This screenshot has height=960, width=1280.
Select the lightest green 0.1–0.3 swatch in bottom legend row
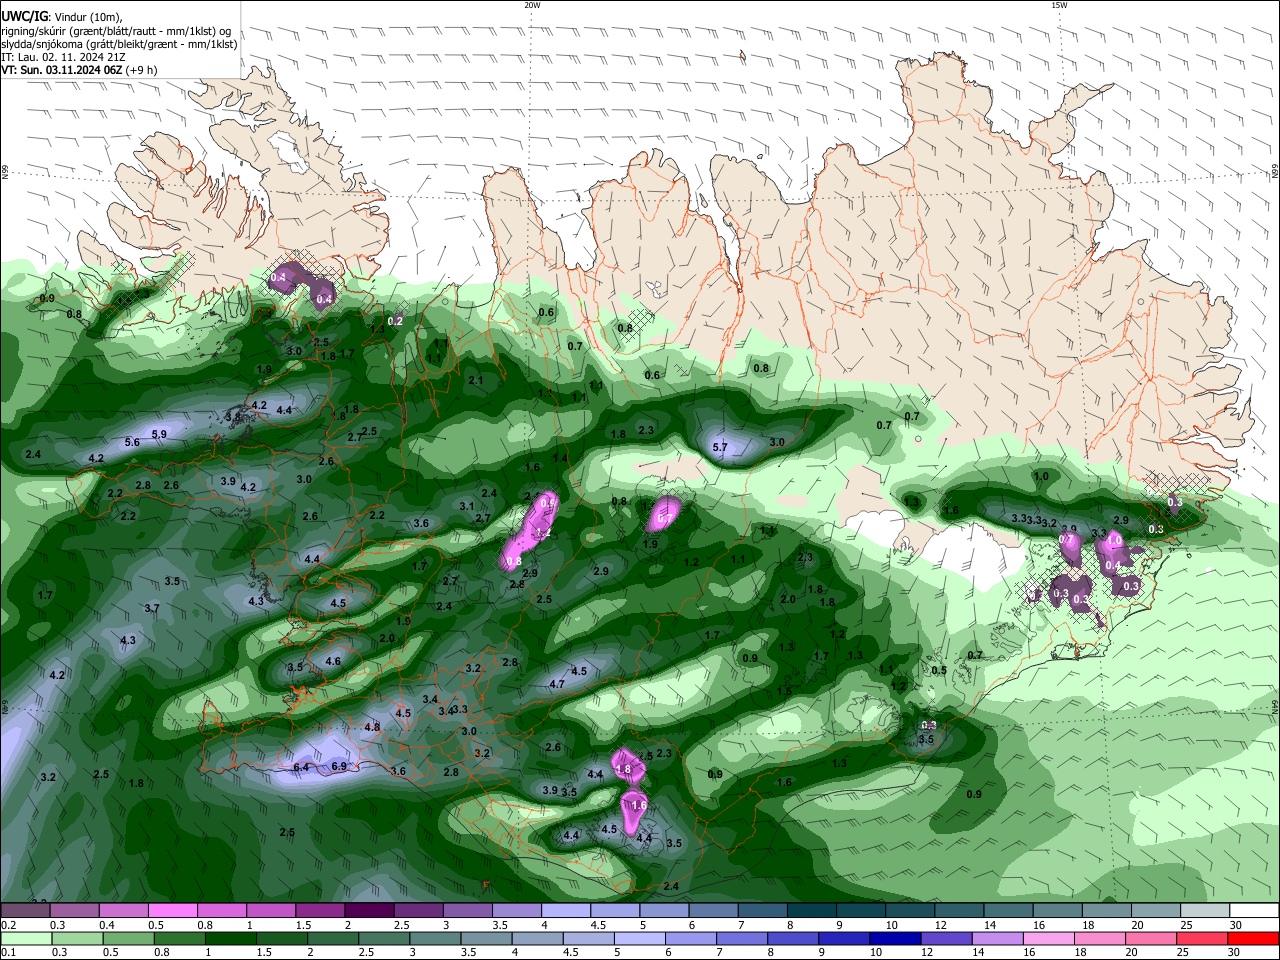25,938
